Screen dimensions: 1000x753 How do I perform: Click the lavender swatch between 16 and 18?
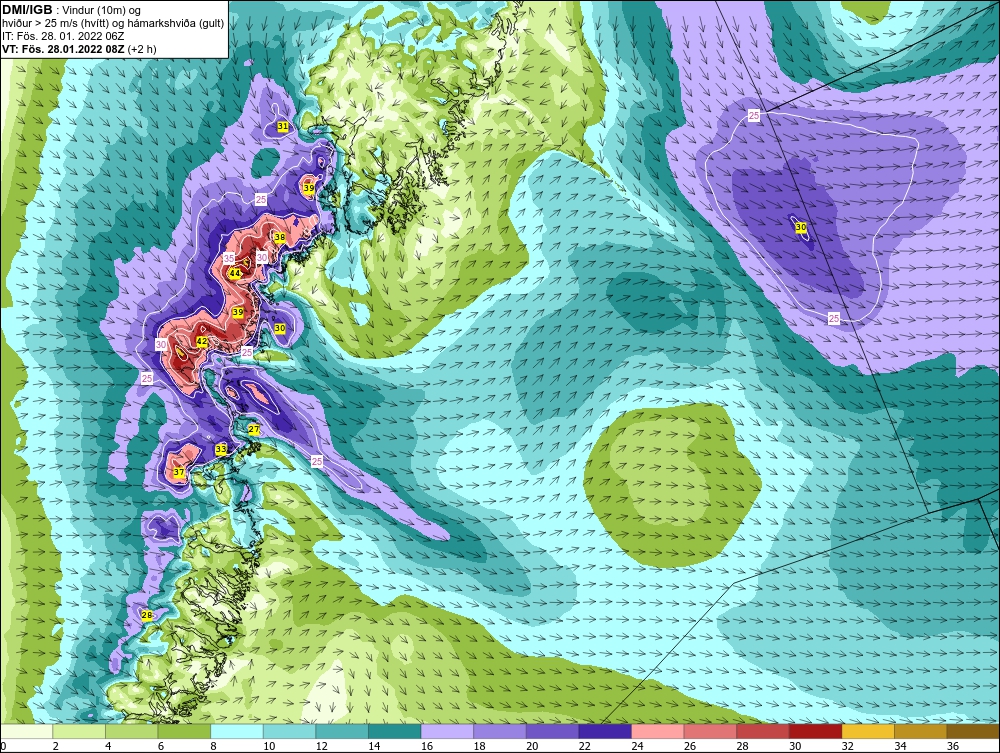click(447, 731)
